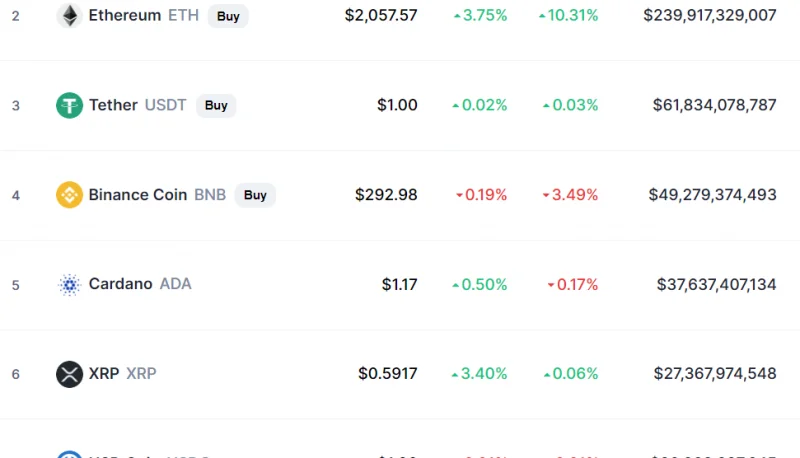Buy Tether using its Buy button
This screenshot has height=458, width=800.
pyautogui.click(x=216, y=105)
